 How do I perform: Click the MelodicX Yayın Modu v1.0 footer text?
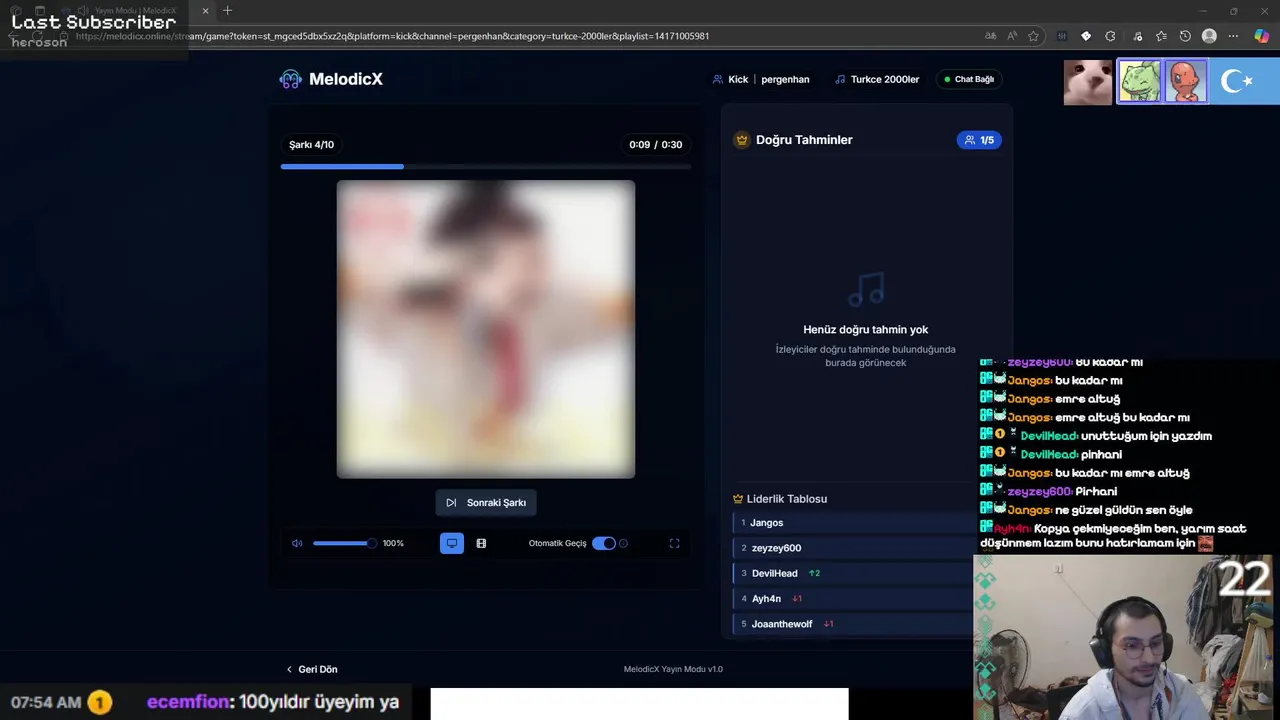pyautogui.click(x=673, y=669)
